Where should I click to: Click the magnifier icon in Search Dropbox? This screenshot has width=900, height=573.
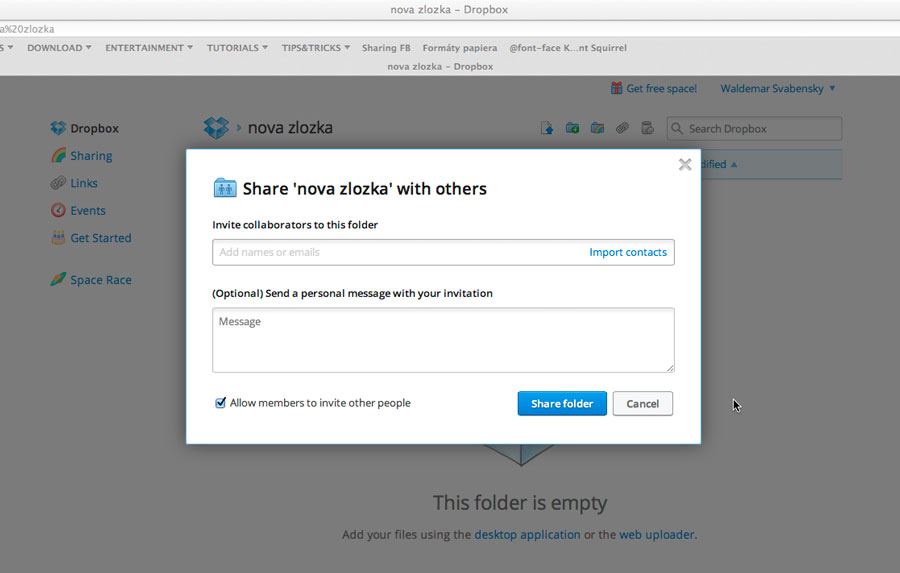pyautogui.click(x=677, y=129)
